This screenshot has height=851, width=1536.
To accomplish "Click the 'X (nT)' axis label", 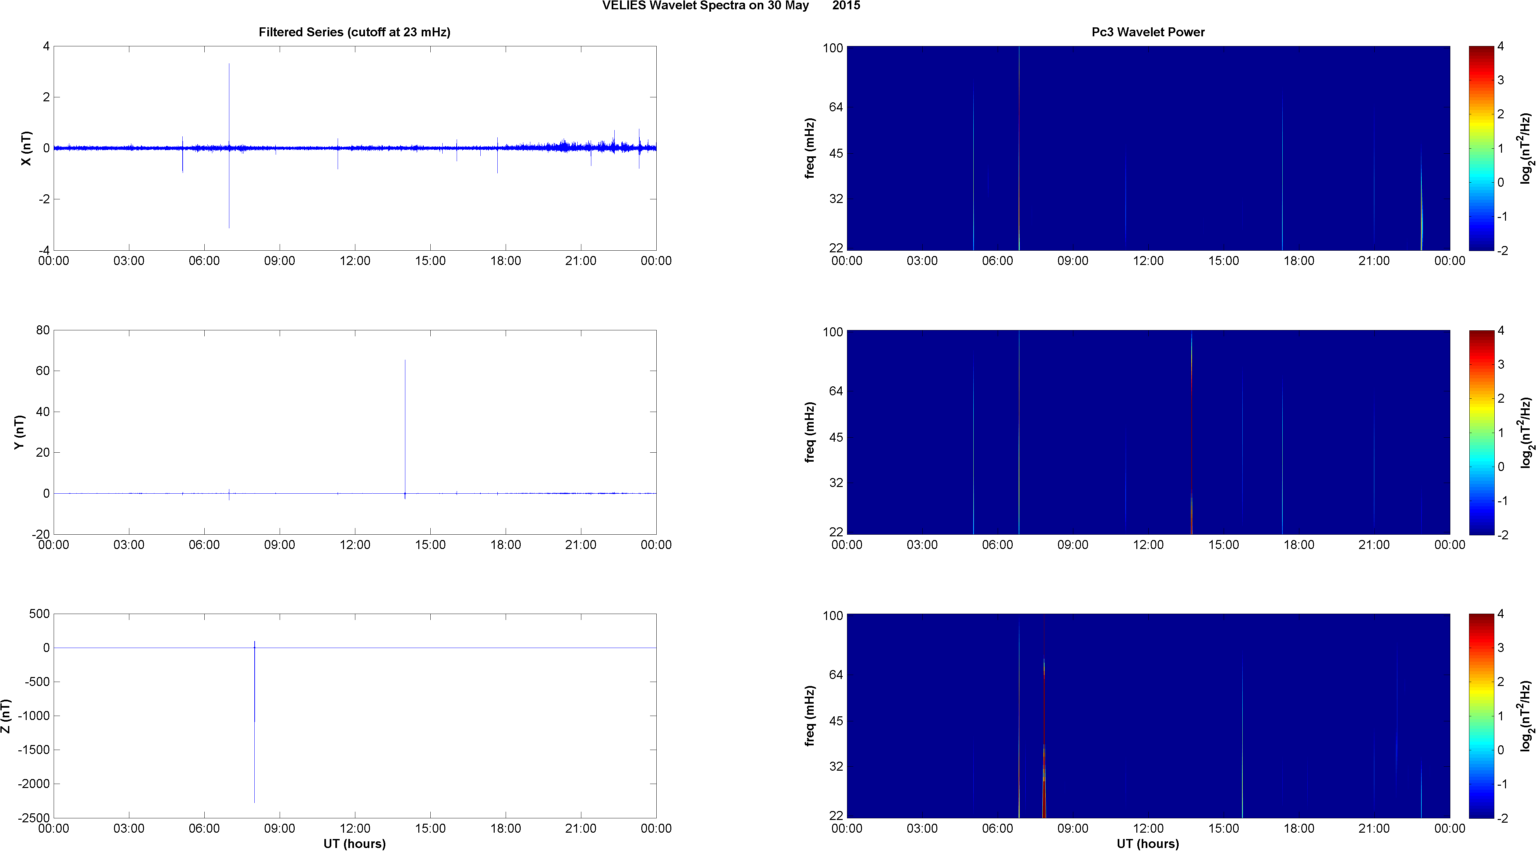I will coord(27,148).
